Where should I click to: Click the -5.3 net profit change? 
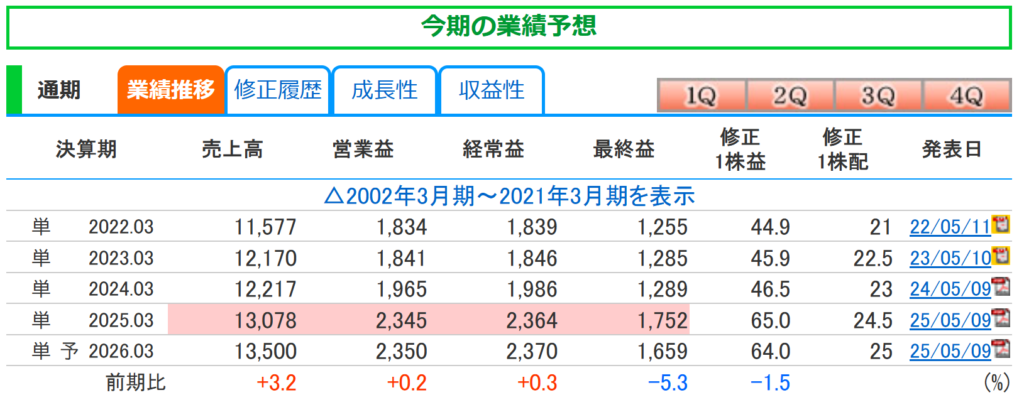pyautogui.click(x=667, y=383)
